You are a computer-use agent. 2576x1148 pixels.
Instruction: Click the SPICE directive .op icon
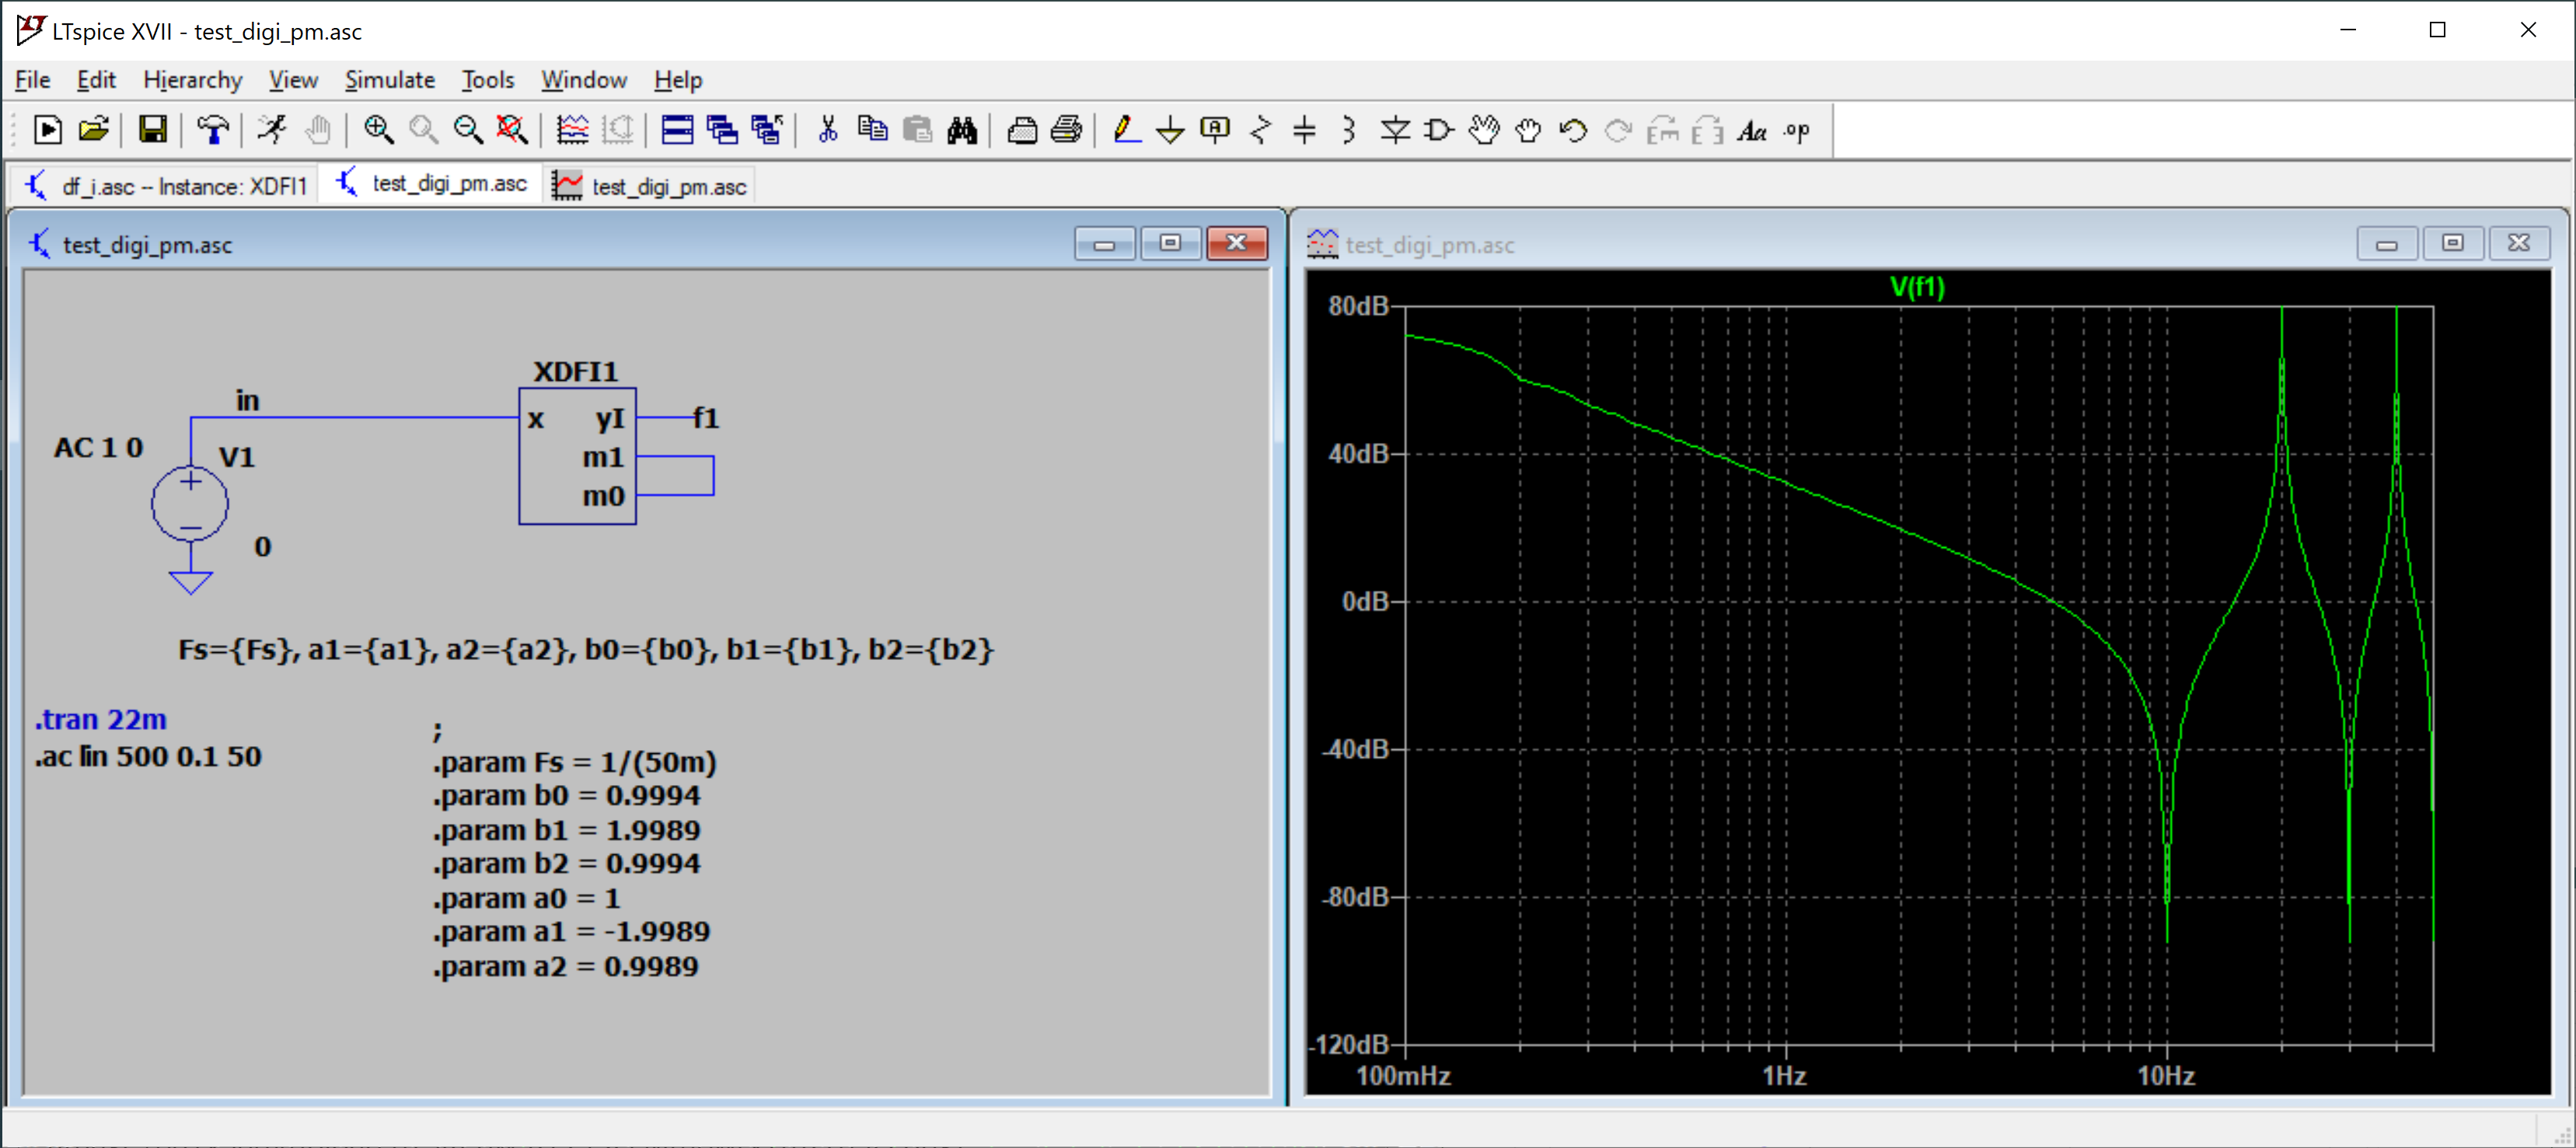1796,131
